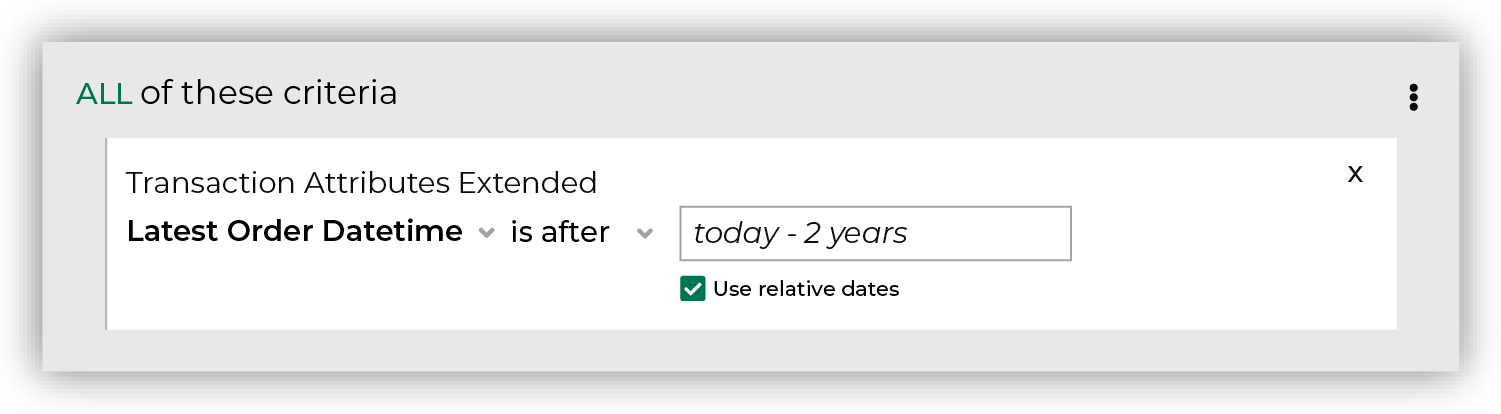This screenshot has height=414, width=1501.
Task: Click the white checkmark in the green box
Action: pos(692,289)
